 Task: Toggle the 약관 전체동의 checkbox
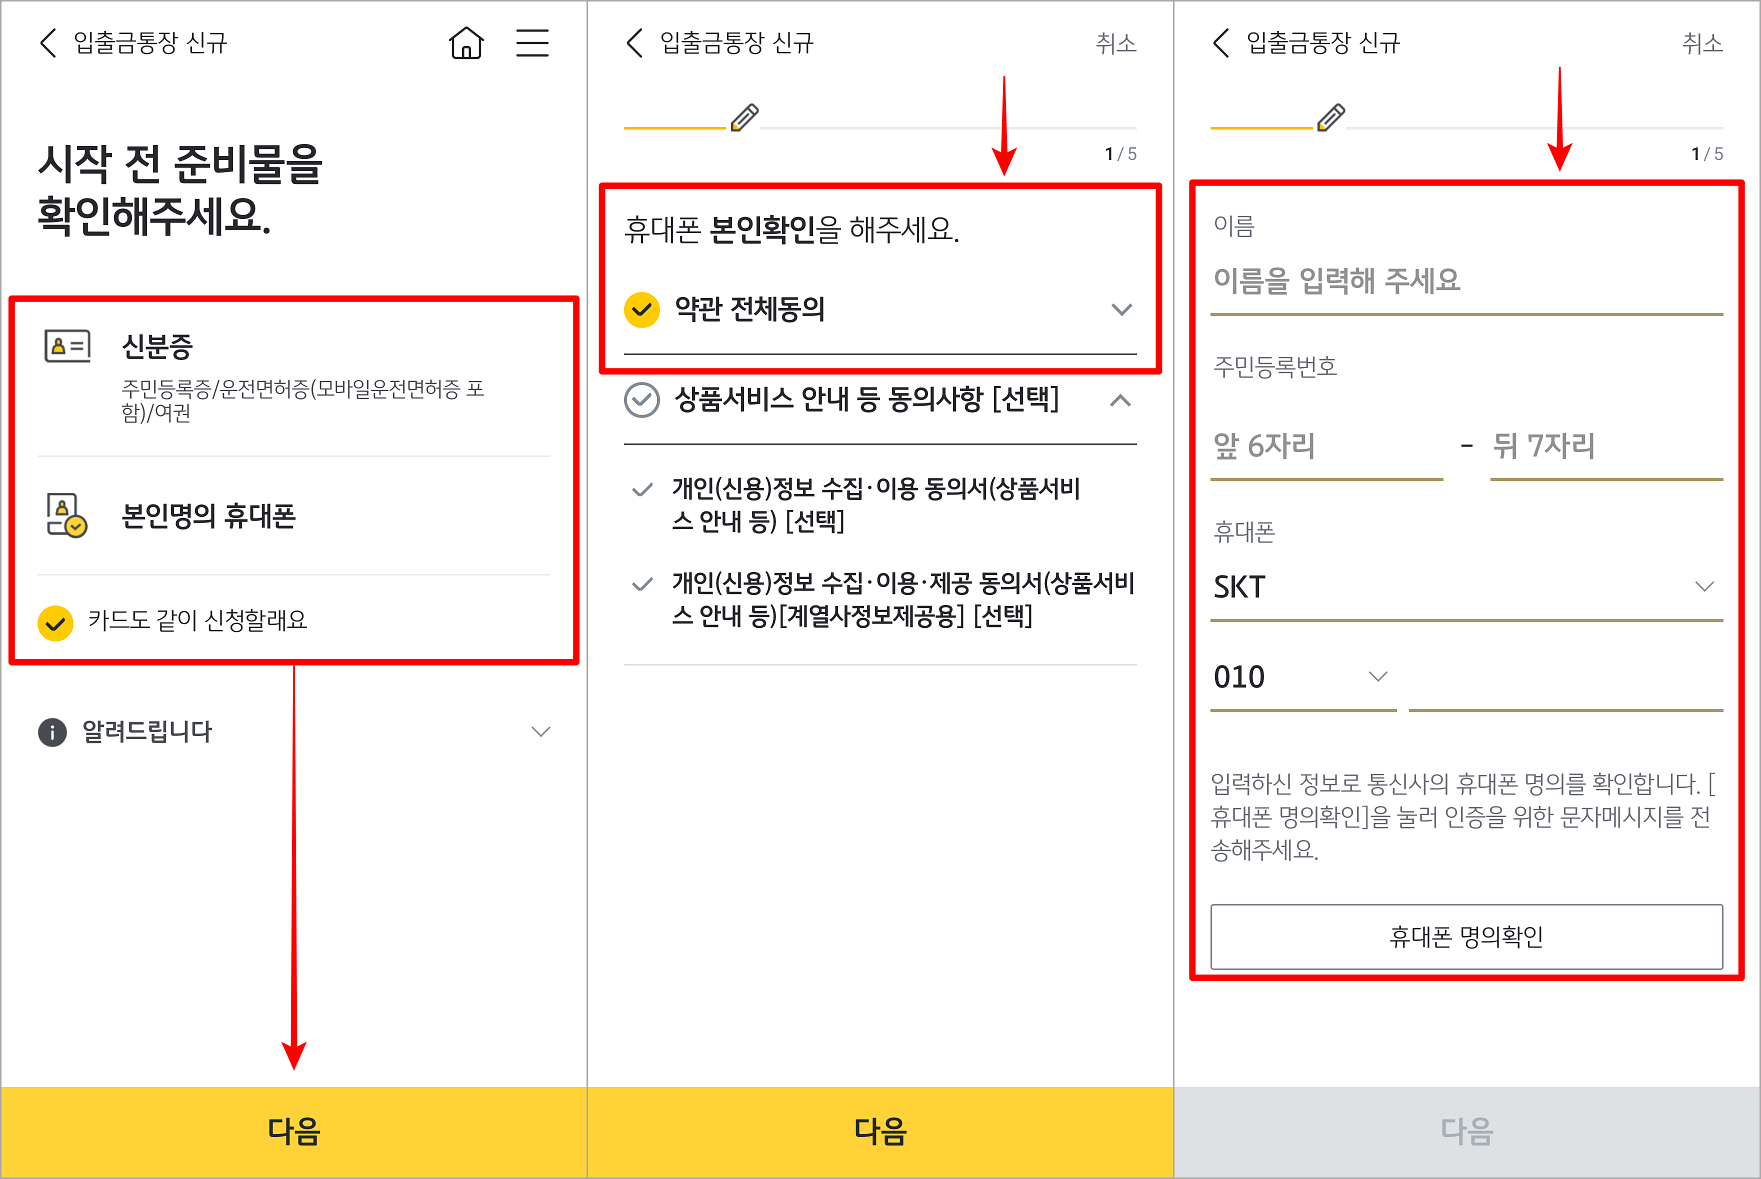[642, 311]
